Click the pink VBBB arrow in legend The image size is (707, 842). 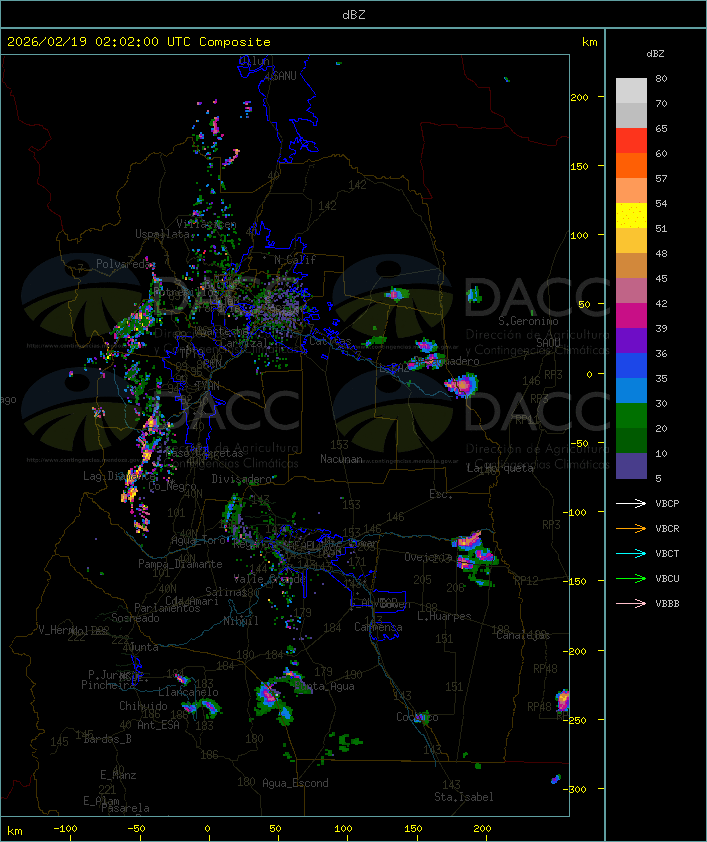tap(631, 604)
